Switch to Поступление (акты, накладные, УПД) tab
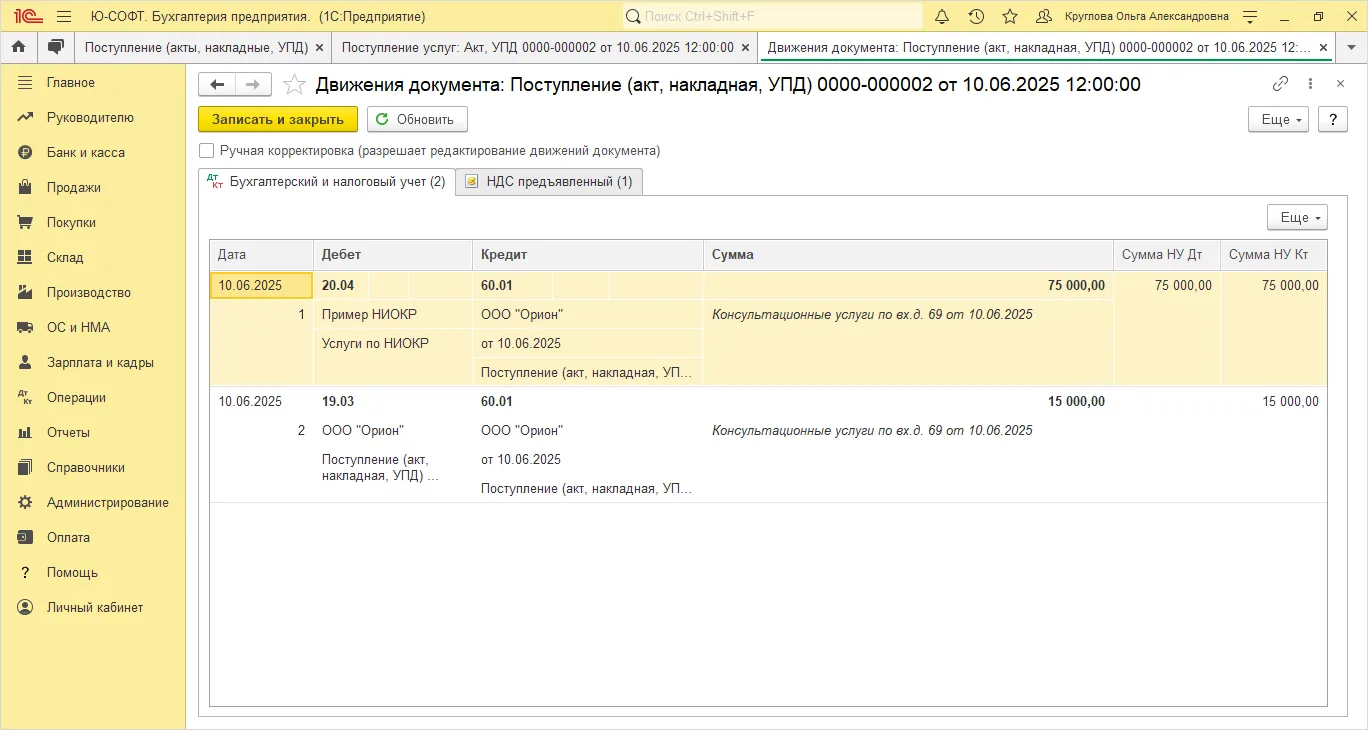Viewport: 1368px width, 730px height. point(196,47)
